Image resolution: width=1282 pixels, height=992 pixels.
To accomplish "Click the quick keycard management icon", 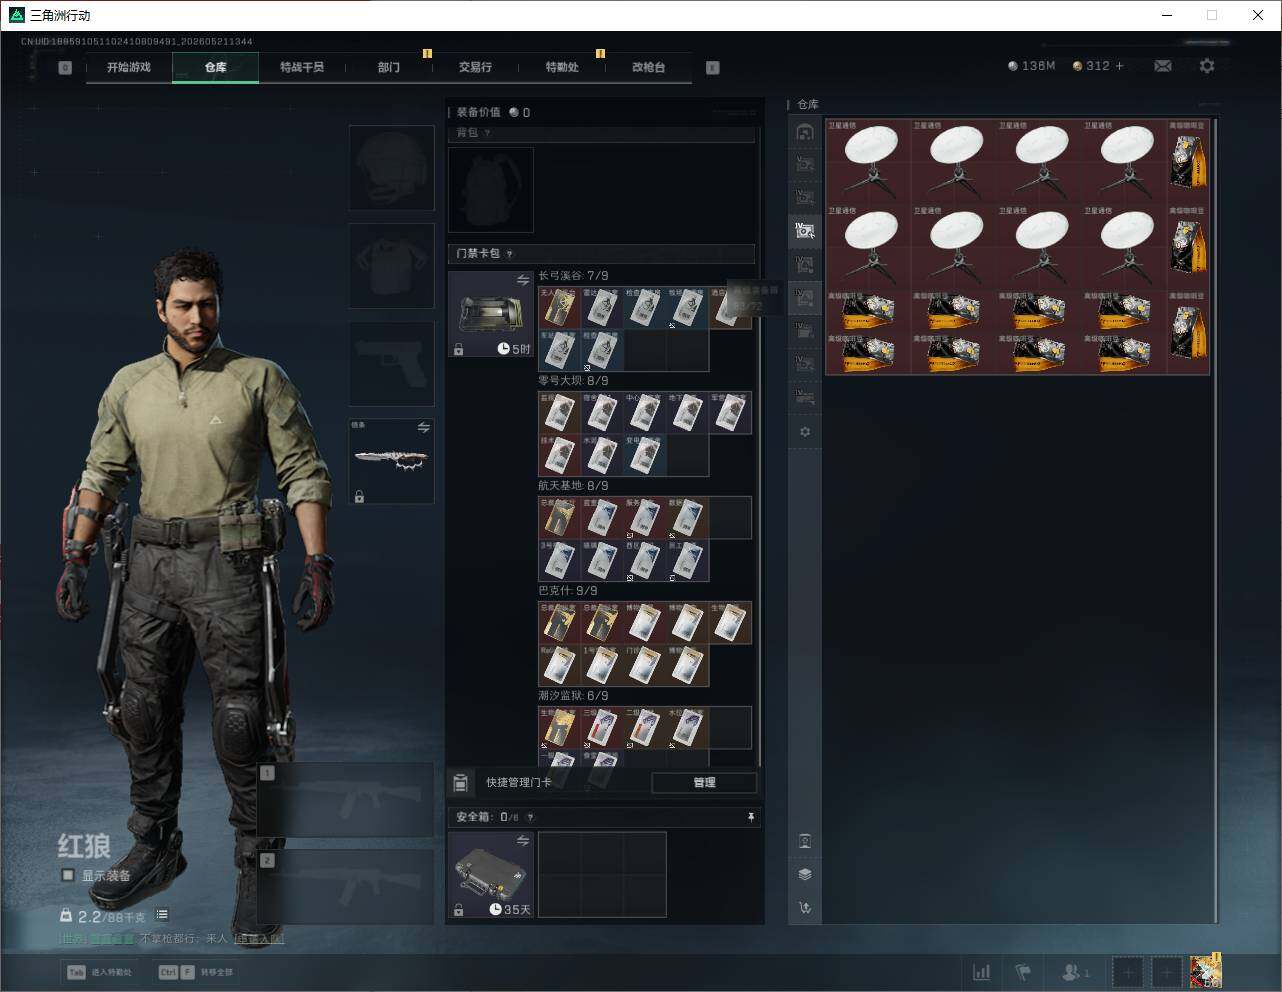I will click(461, 782).
